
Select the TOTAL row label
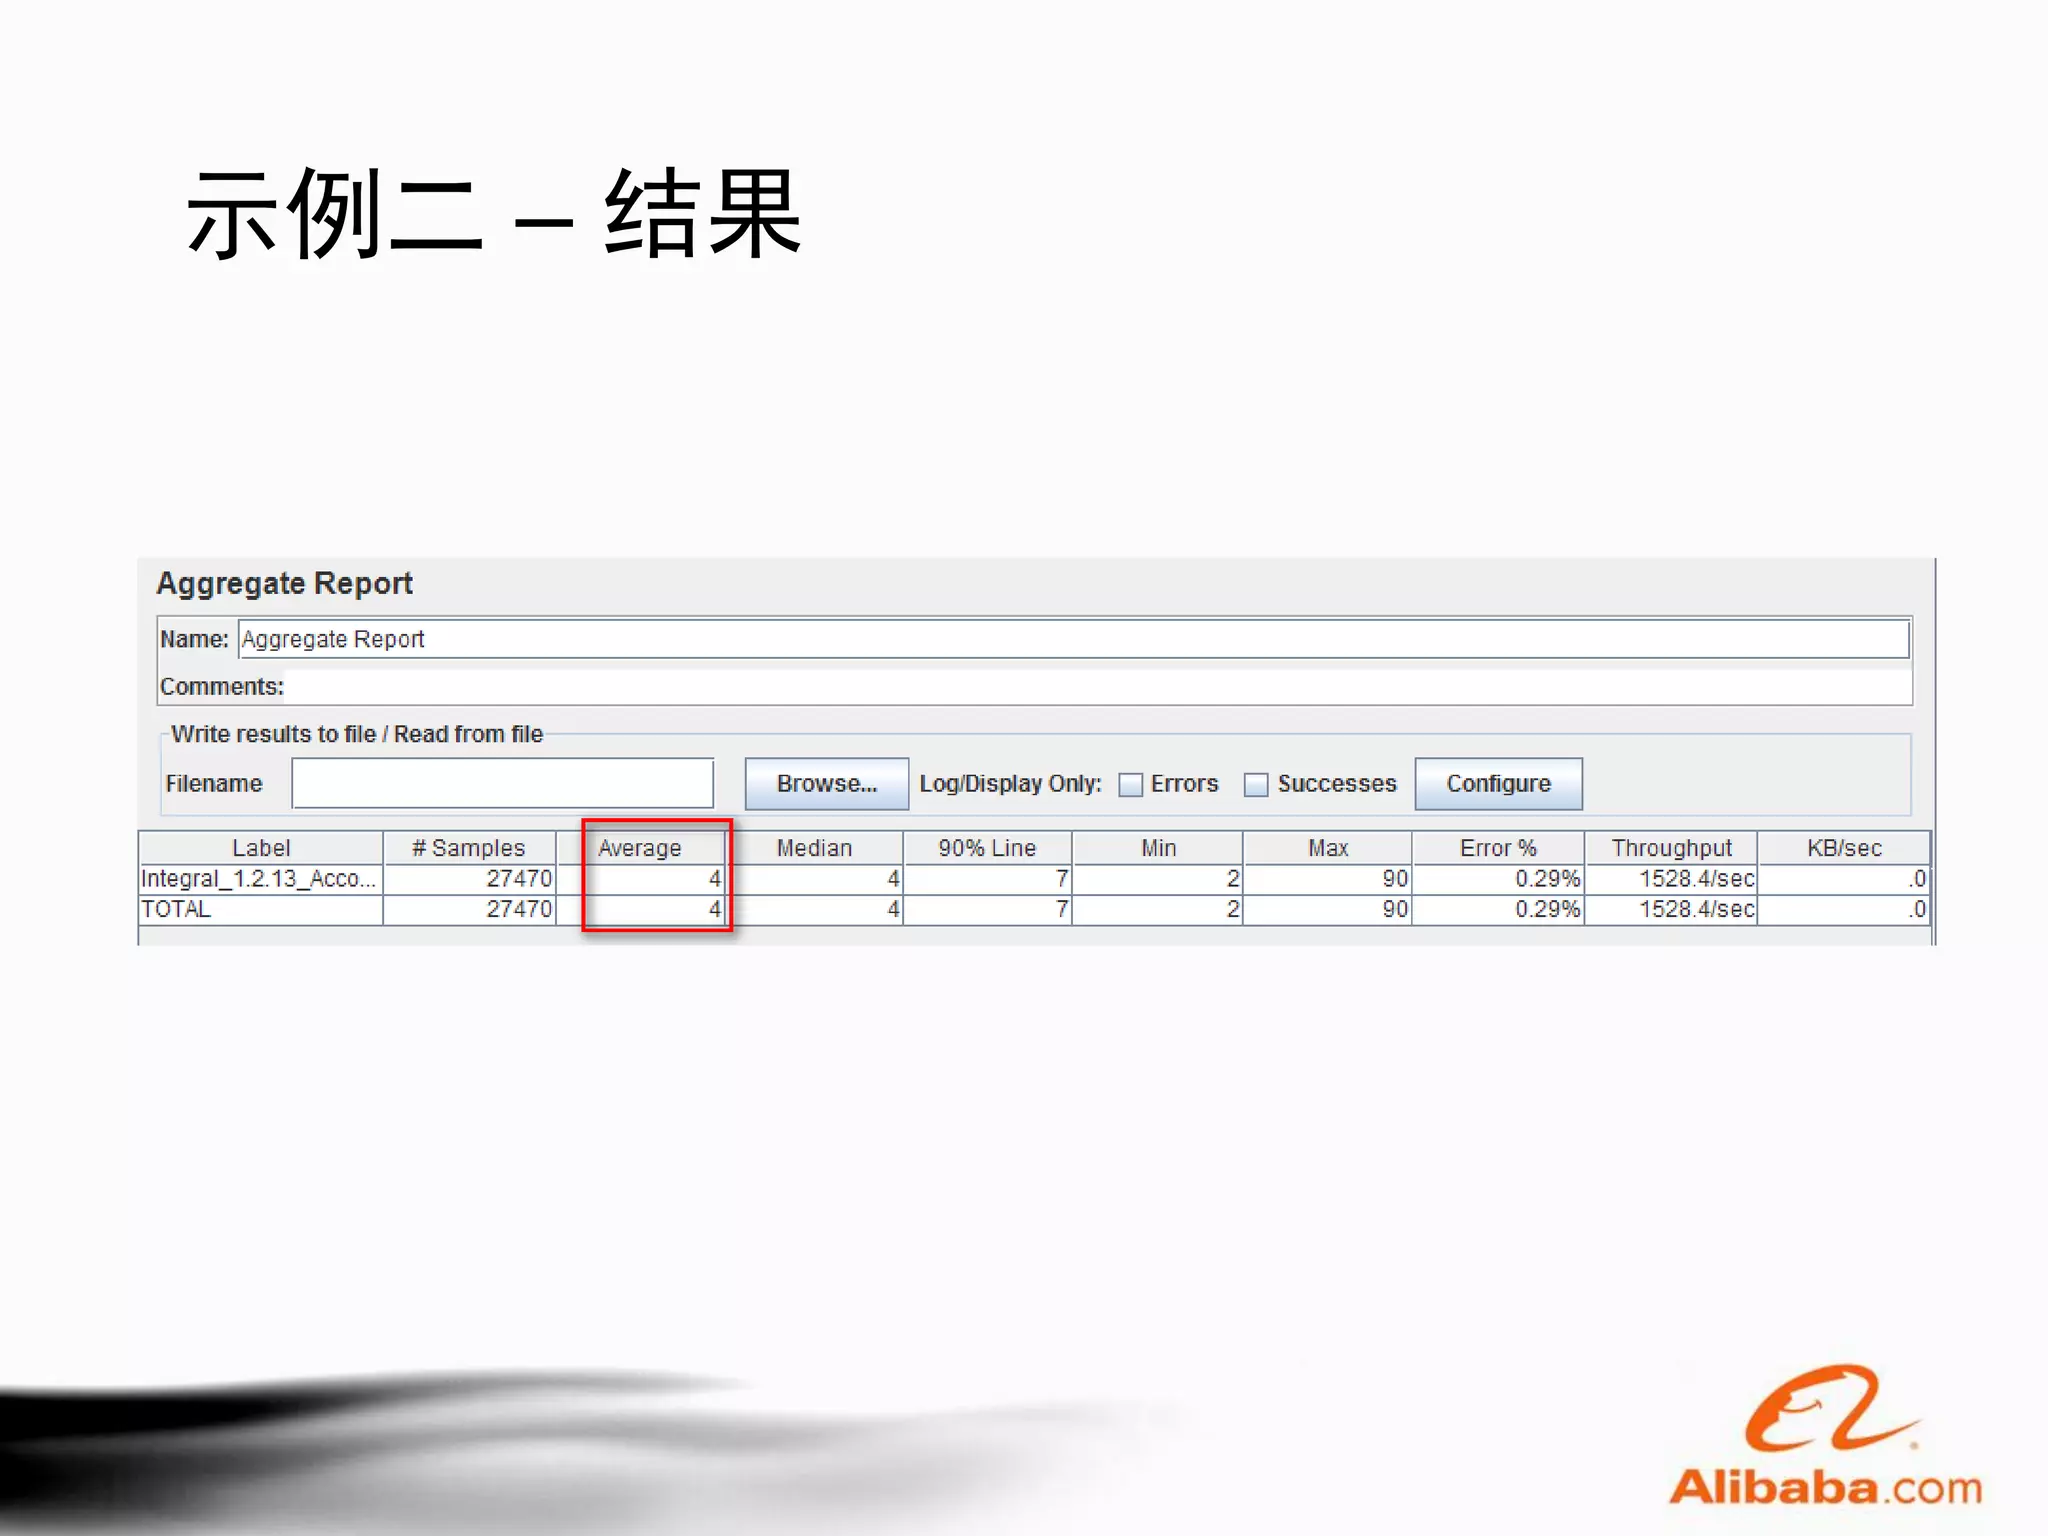[x=177, y=909]
